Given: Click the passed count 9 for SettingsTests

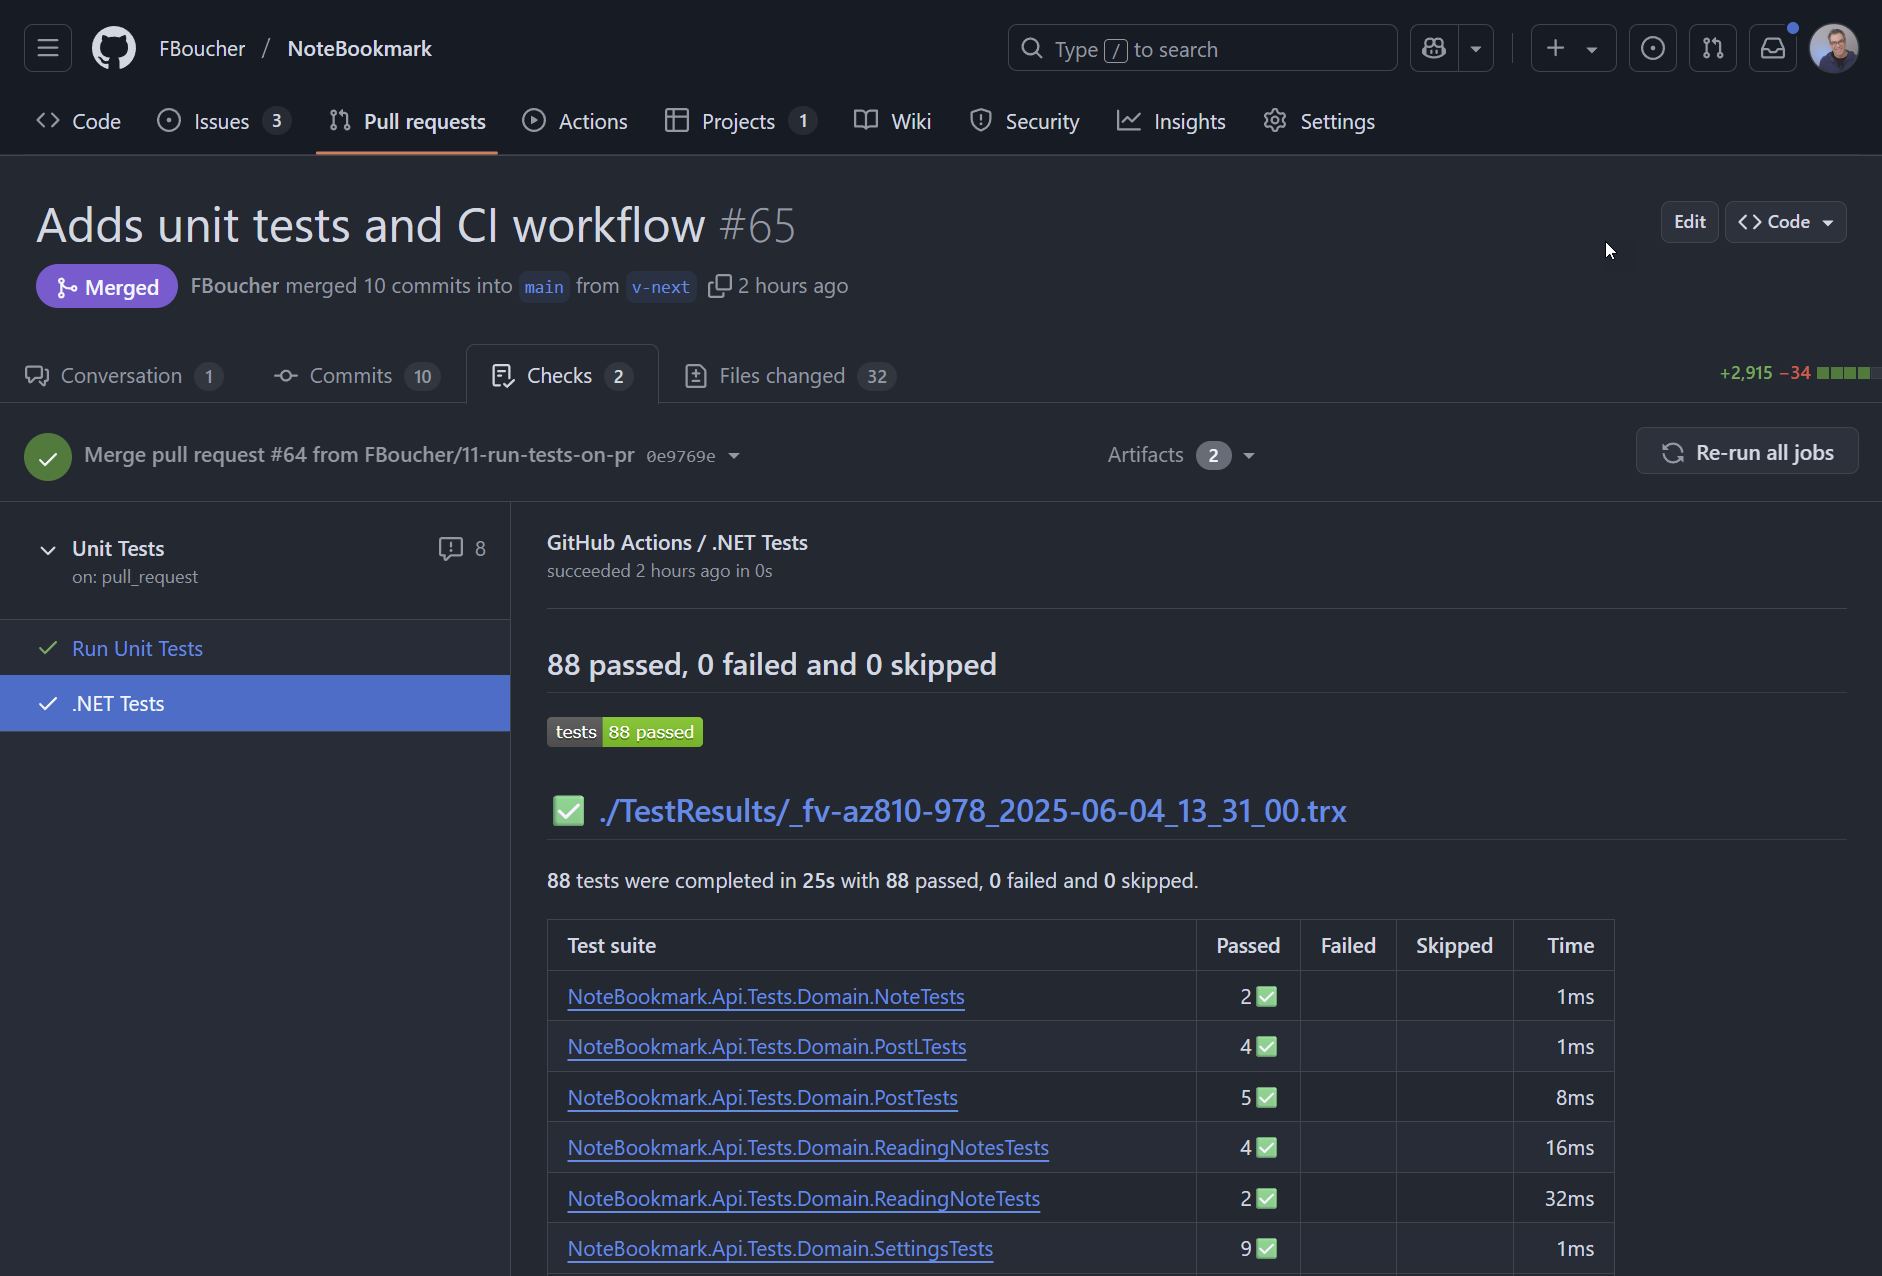Looking at the screenshot, I should point(1258,1248).
